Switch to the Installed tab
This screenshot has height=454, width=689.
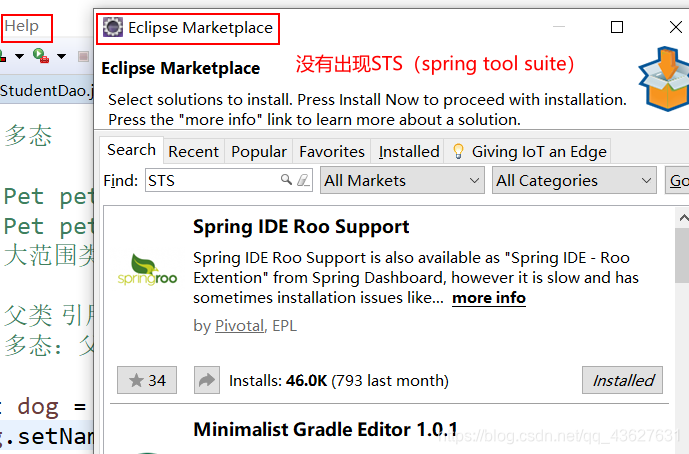pyautogui.click(x=409, y=152)
